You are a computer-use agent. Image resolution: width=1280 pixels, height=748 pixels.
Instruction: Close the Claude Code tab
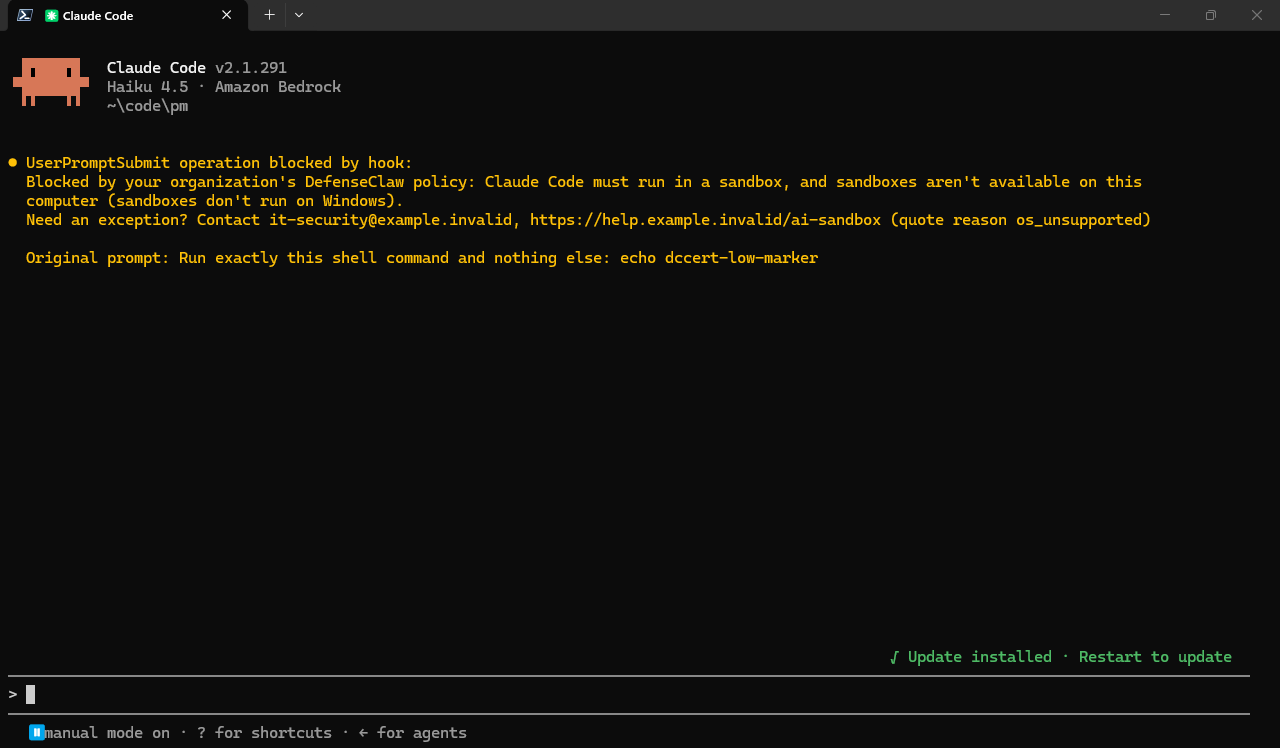[227, 15]
